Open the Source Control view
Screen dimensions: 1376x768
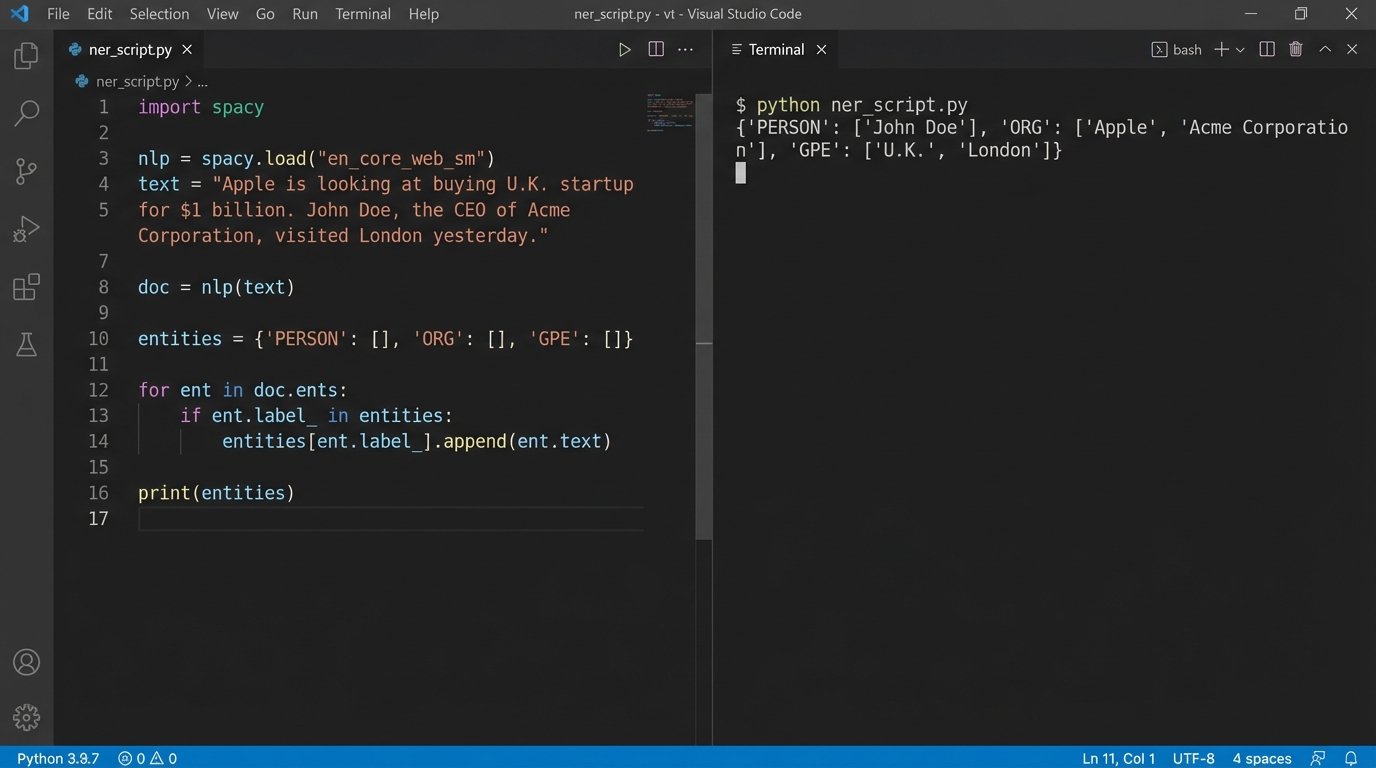coord(26,171)
